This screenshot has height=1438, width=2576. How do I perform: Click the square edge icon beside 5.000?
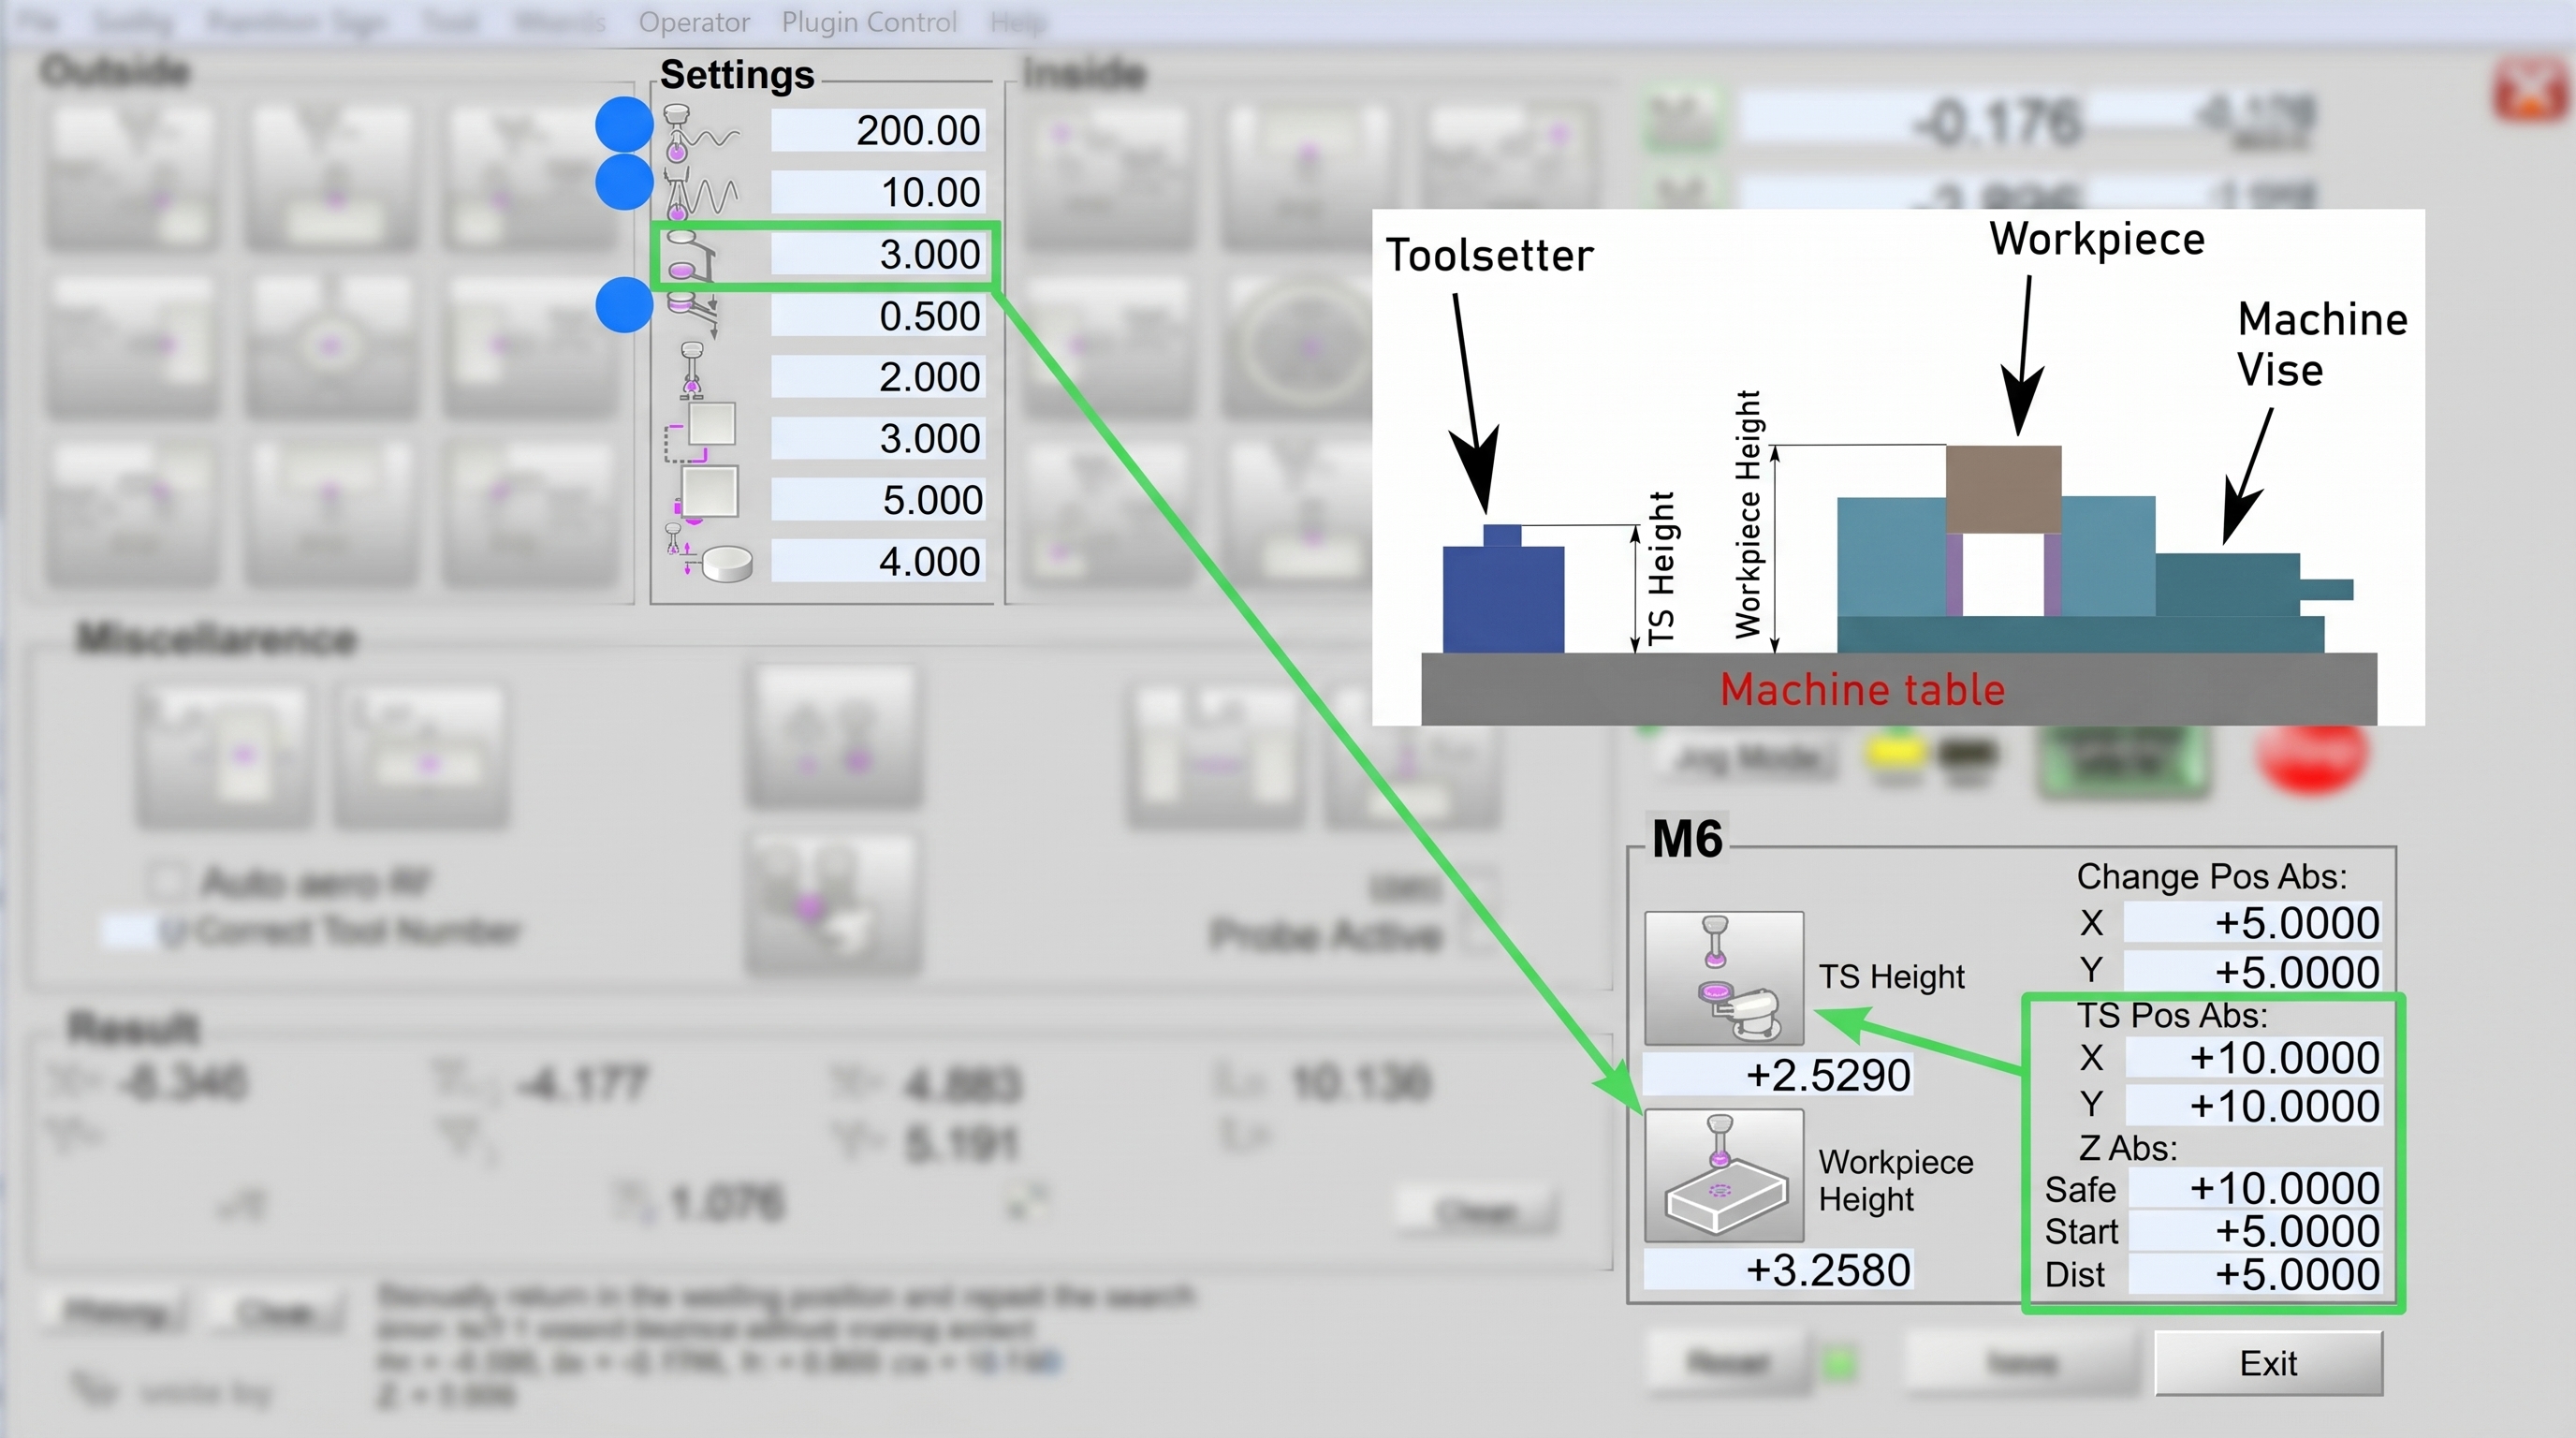705,495
